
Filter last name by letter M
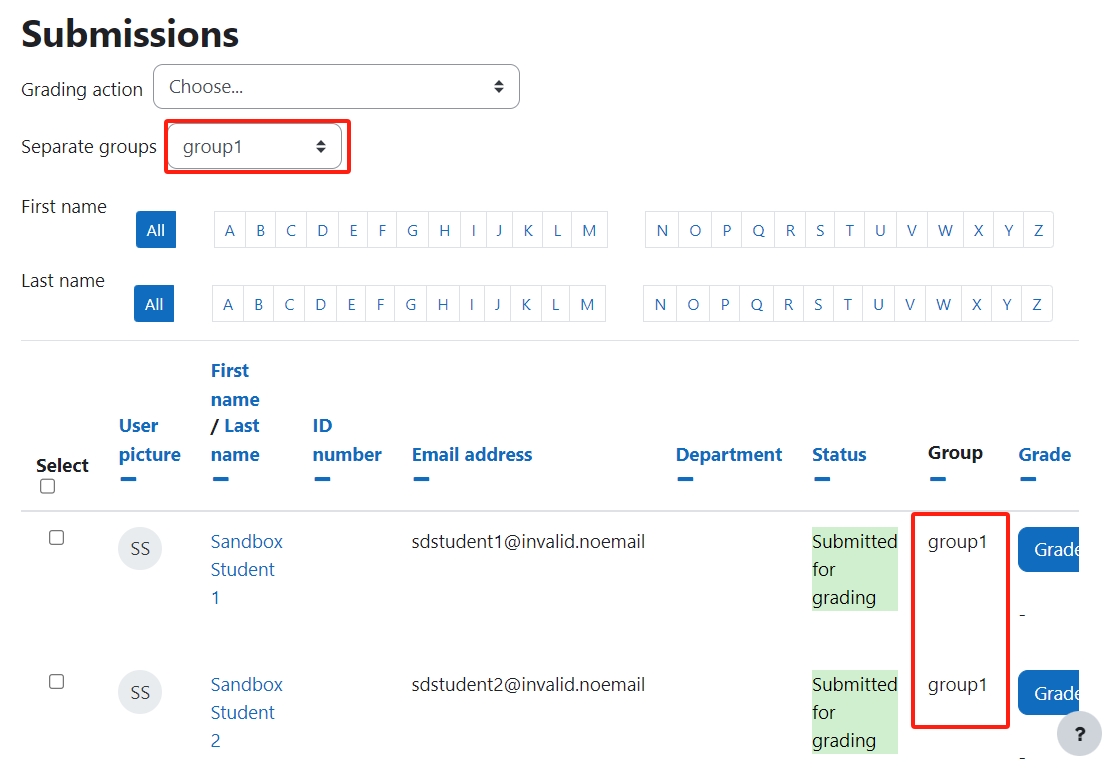587,304
